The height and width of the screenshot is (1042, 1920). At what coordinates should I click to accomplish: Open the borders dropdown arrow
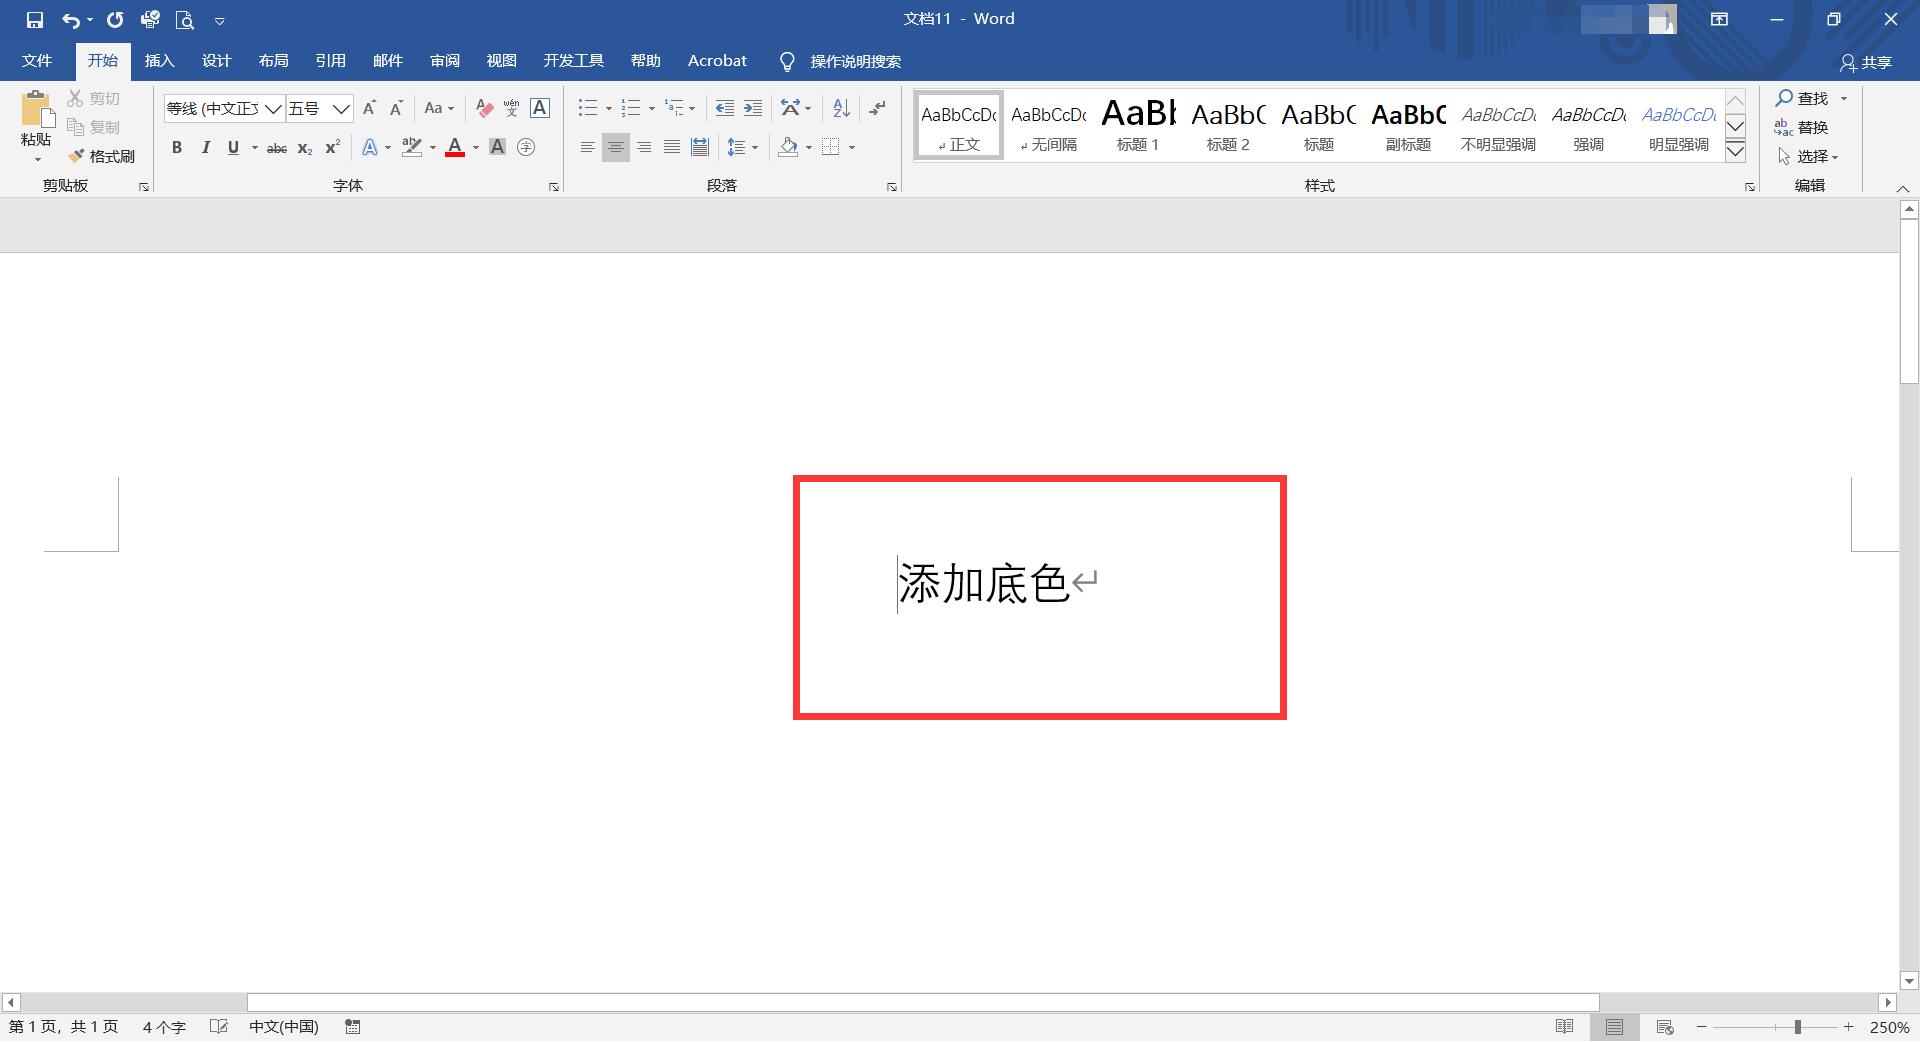(x=852, y=148)
